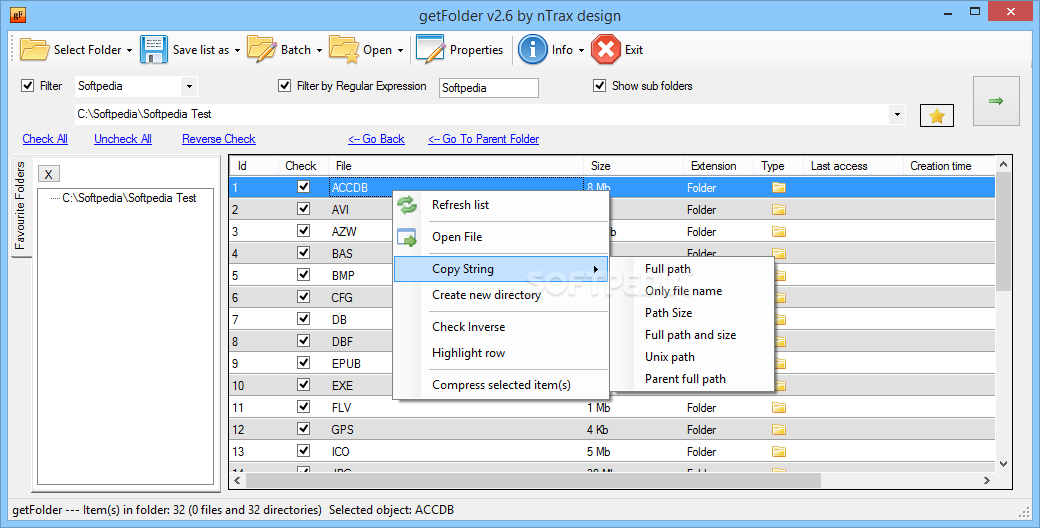This screenshot has width=1040, height=528.
Task: Copy Full path from submenu
Action: (667, 269)
